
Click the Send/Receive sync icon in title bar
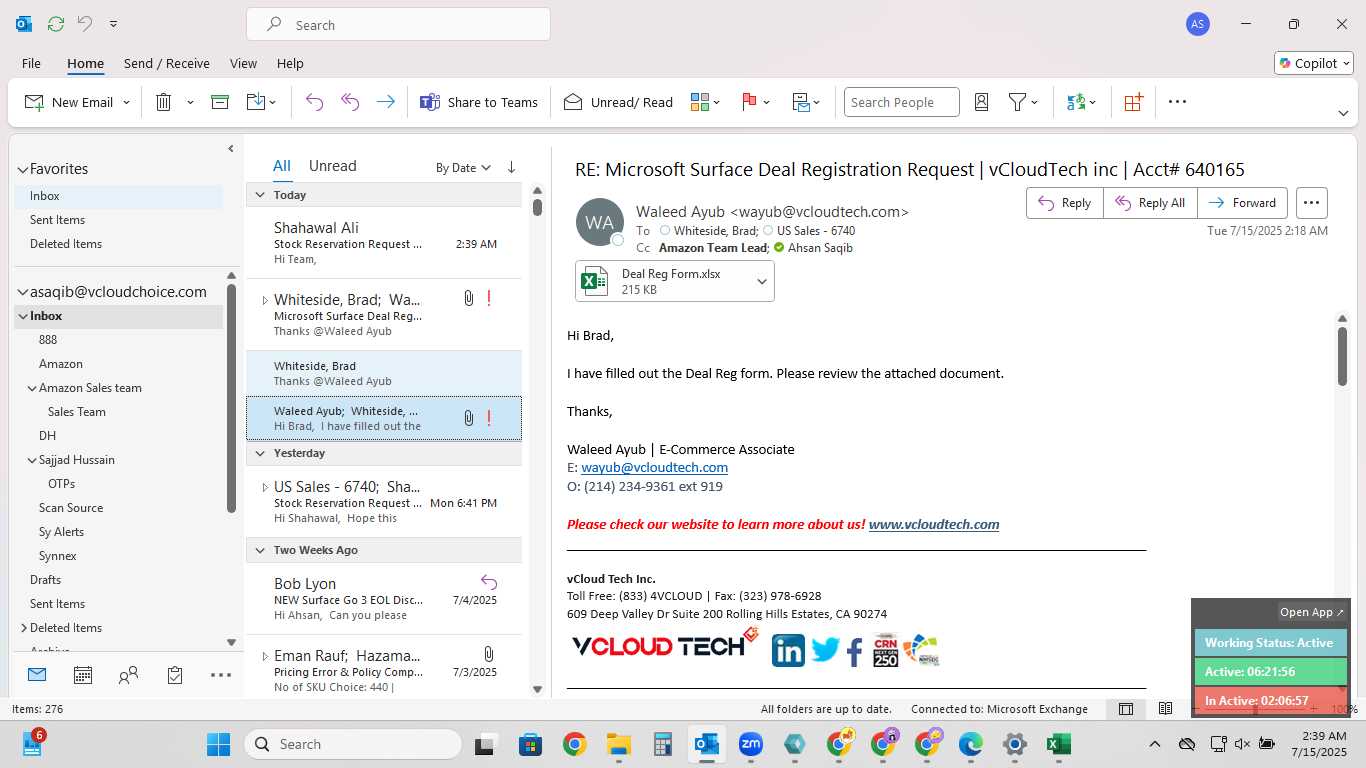(x=56, y=24)
